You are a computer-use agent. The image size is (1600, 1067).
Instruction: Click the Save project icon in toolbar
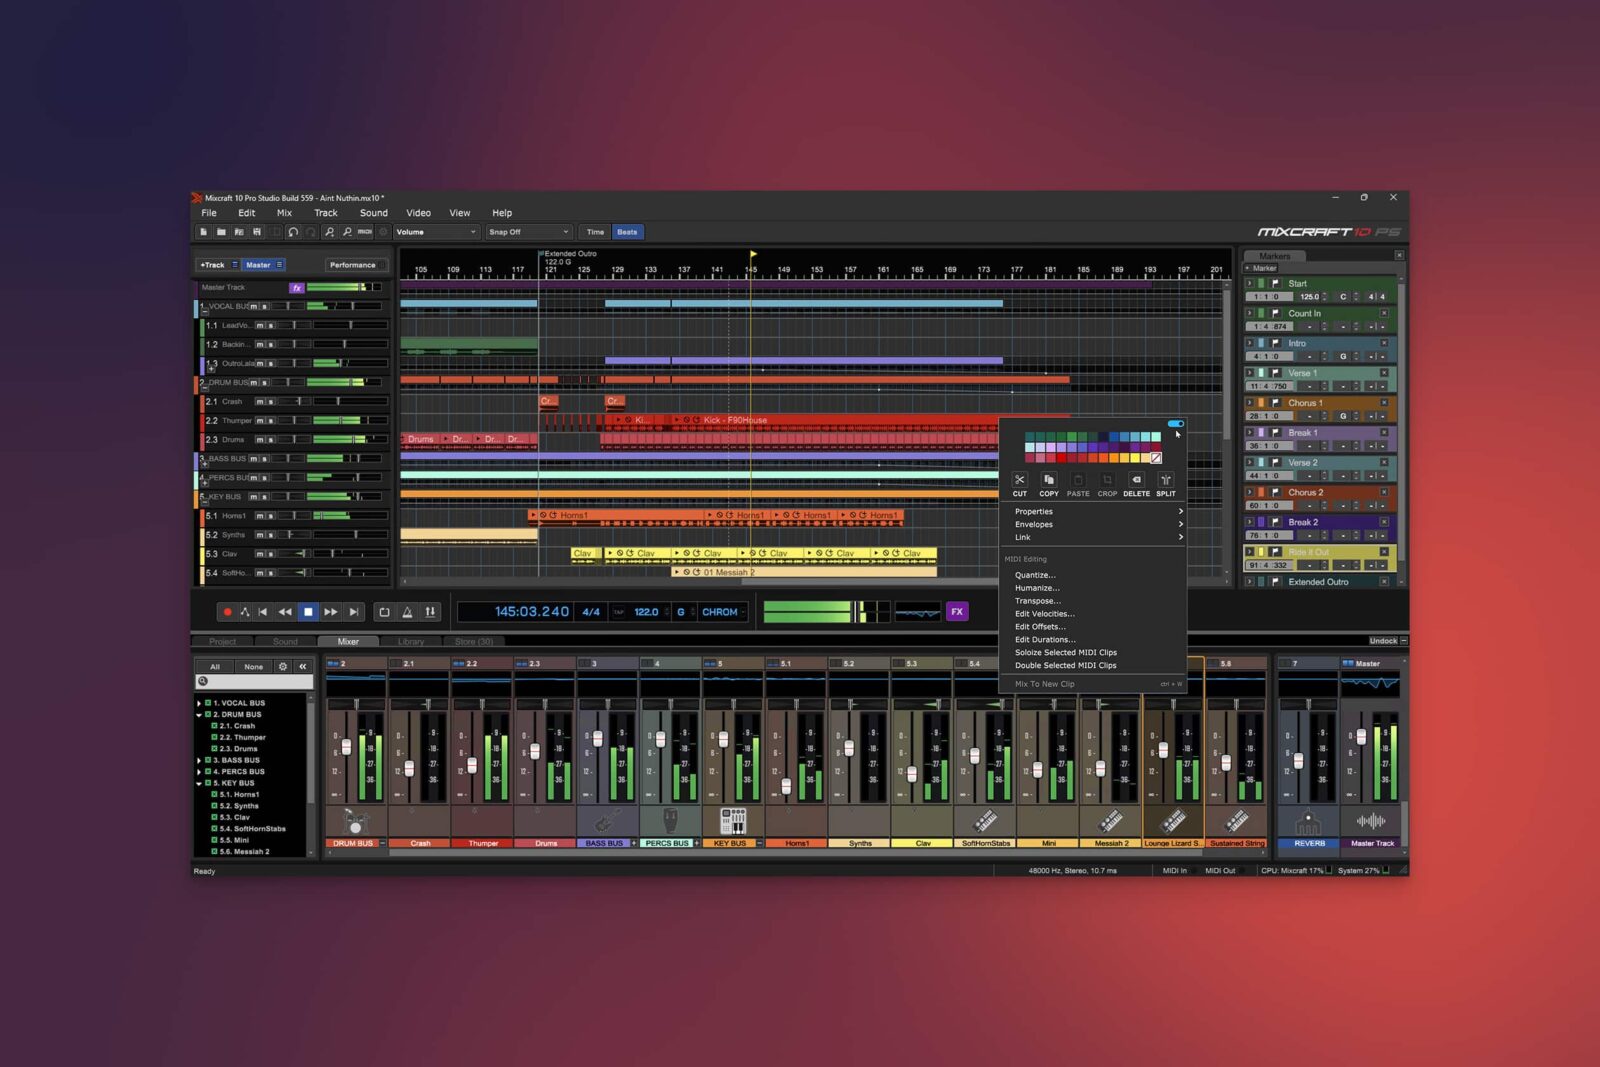pos(257,232)
